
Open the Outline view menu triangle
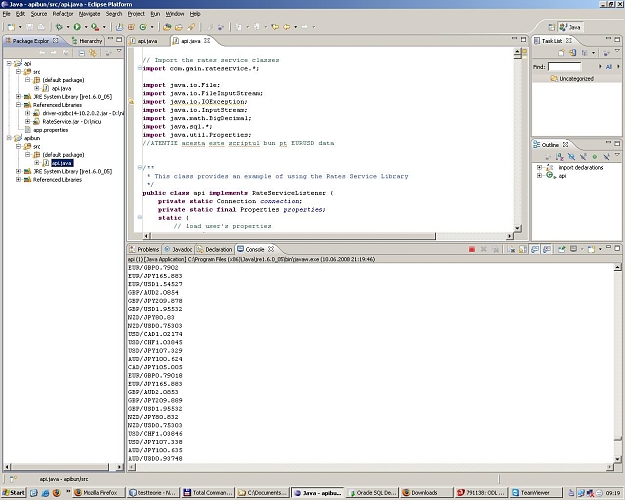coord(617,155)
